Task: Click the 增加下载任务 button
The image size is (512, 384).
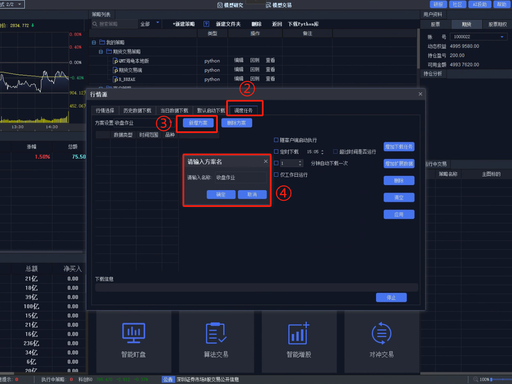Action: [x=399, y=147]
